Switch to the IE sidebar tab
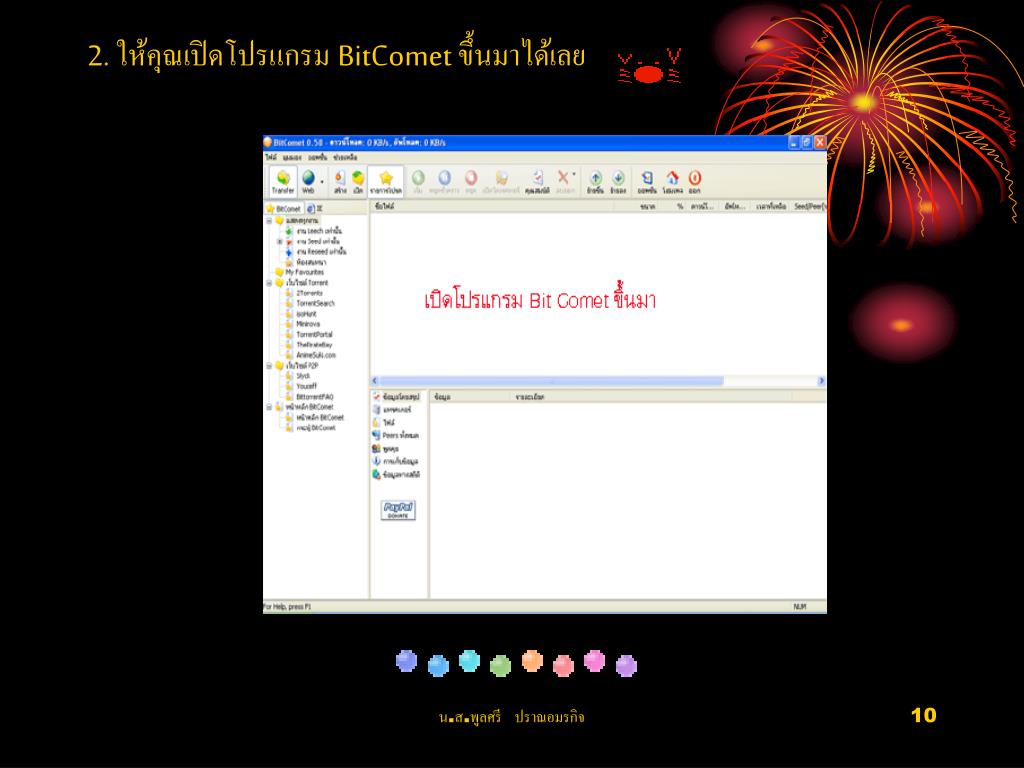The width and height of the screenshot is (1024, 768). click(315, 208)
